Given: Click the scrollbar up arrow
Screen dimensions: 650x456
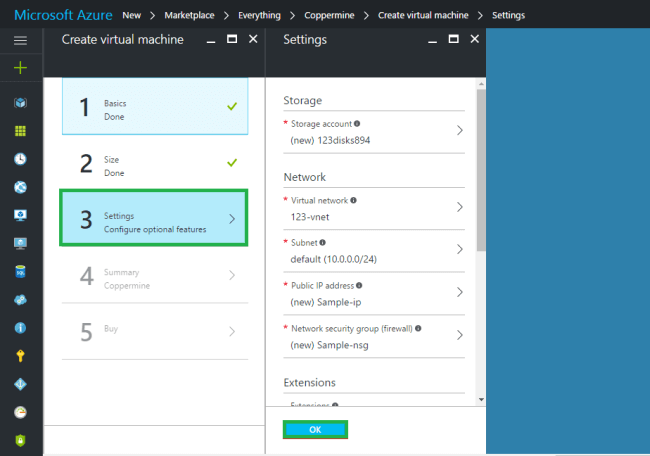Looking at the screenshot, I should [x=481, y=84].
